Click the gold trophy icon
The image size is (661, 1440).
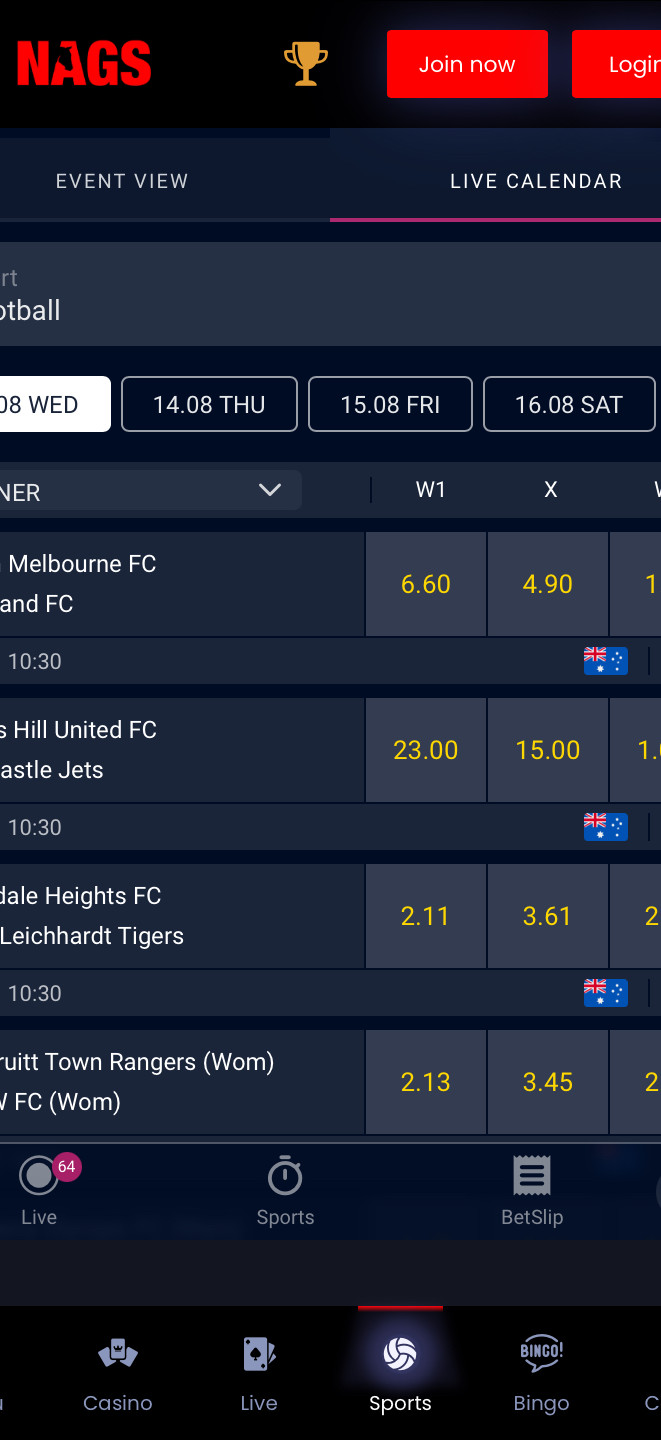click(306, 64)
